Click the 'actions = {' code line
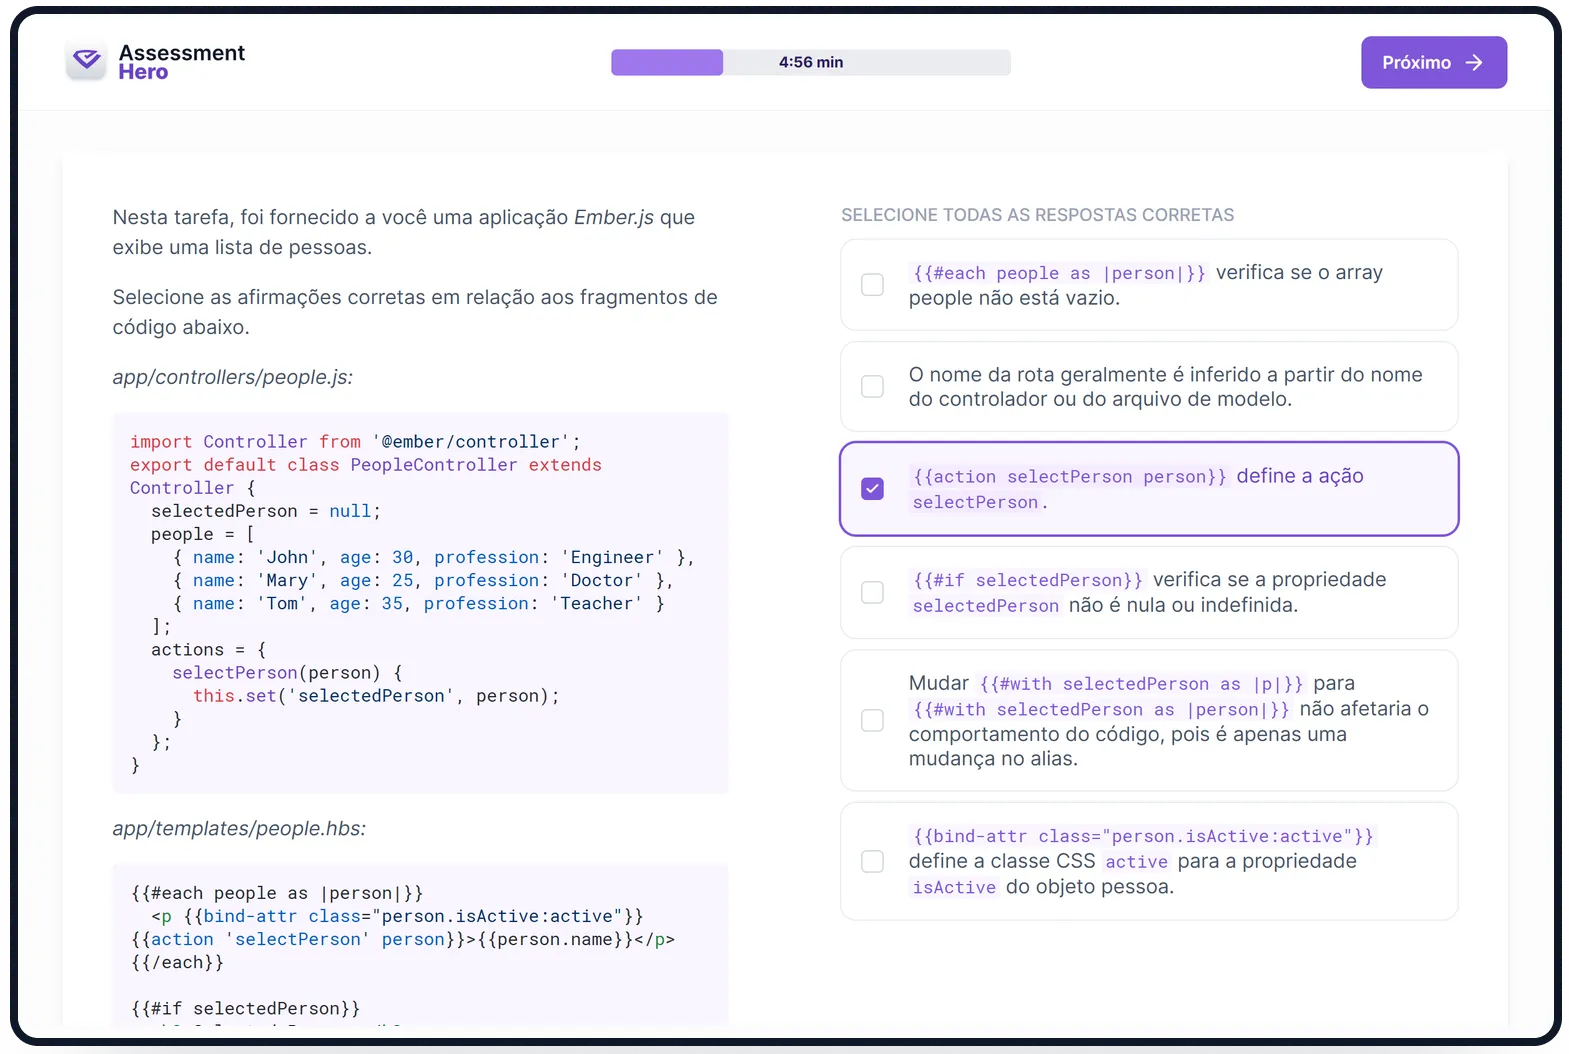Image resolution: width=1569 pixels, height=1054 pixels. (208, 649)
